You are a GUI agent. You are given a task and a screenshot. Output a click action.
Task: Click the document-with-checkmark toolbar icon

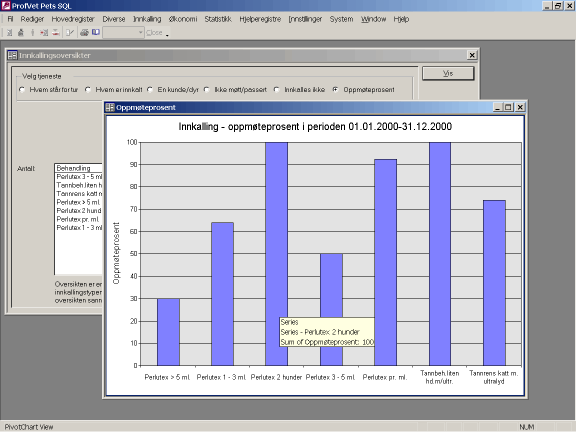70,33
